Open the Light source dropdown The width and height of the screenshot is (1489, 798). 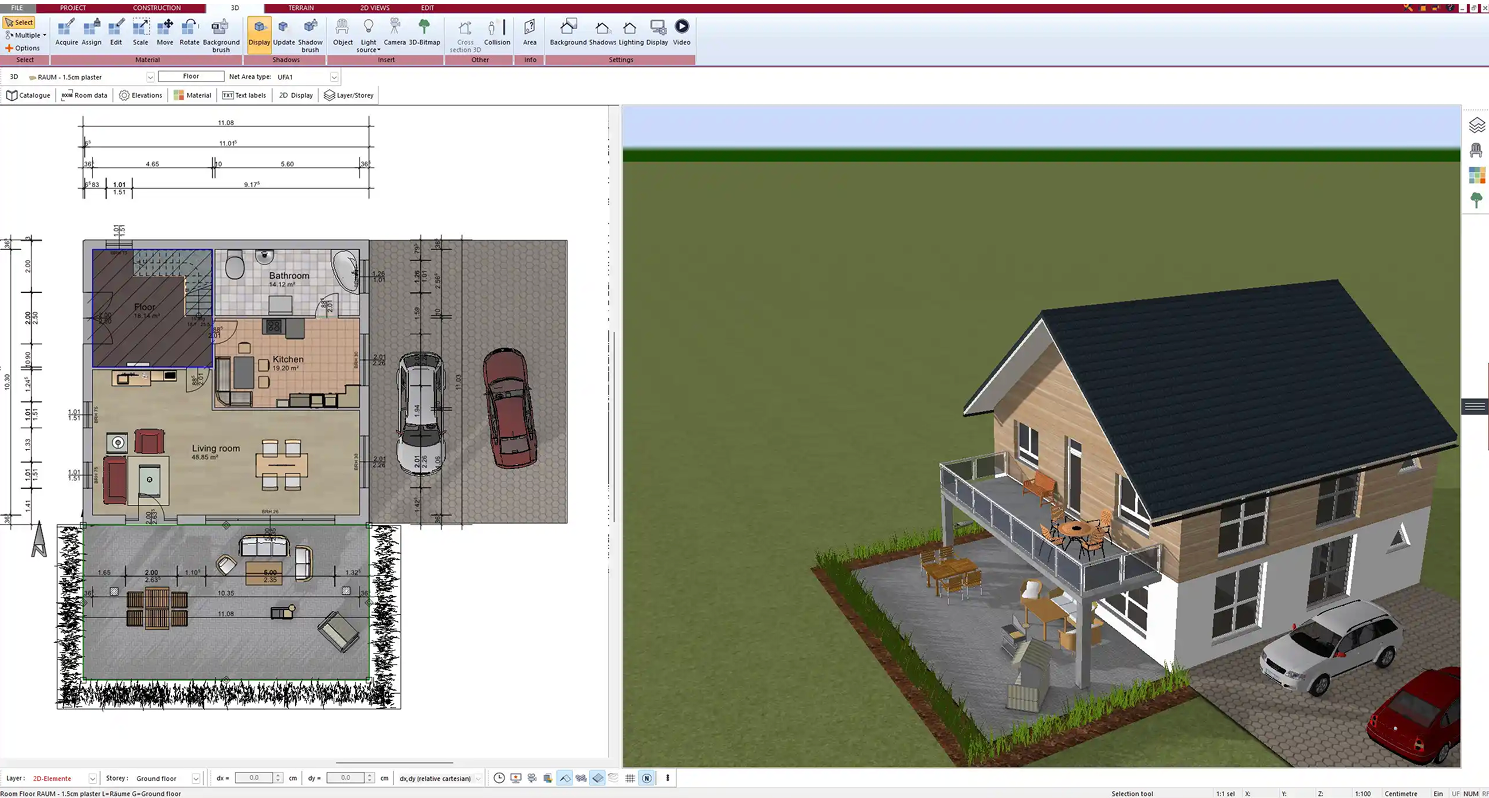[x=368, y=35]
